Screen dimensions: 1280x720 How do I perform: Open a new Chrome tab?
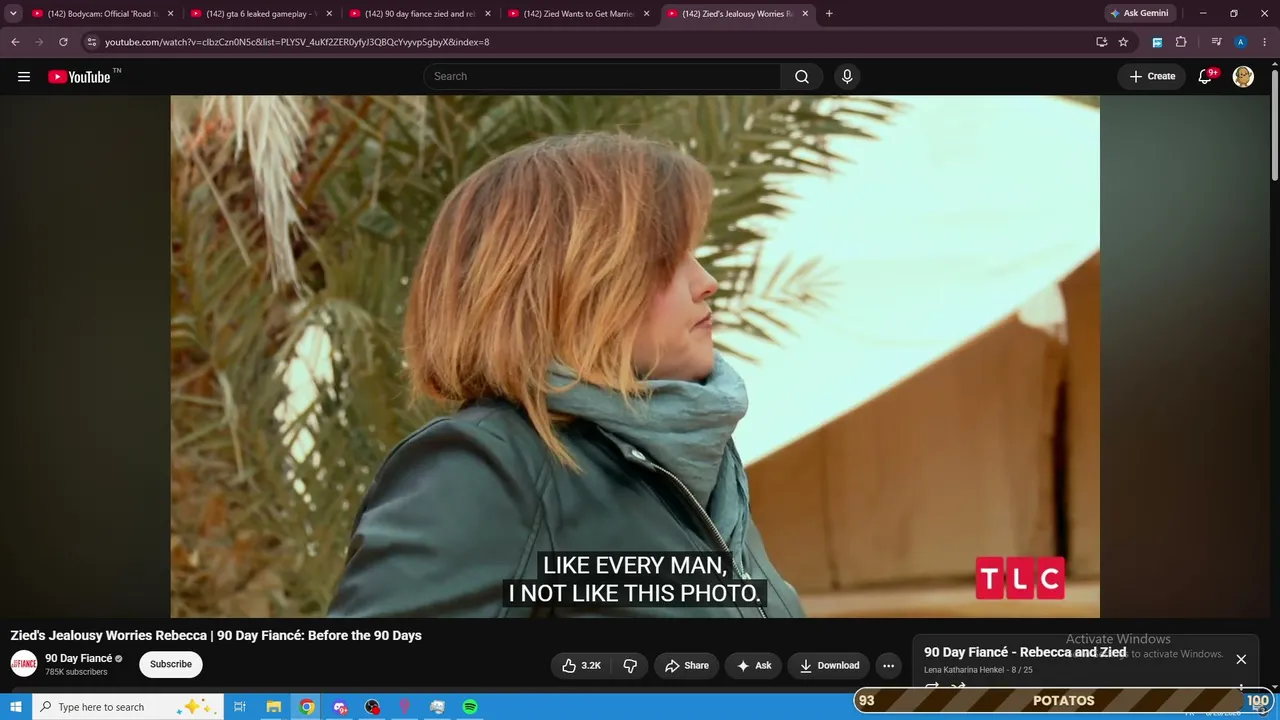pos(829,14)
